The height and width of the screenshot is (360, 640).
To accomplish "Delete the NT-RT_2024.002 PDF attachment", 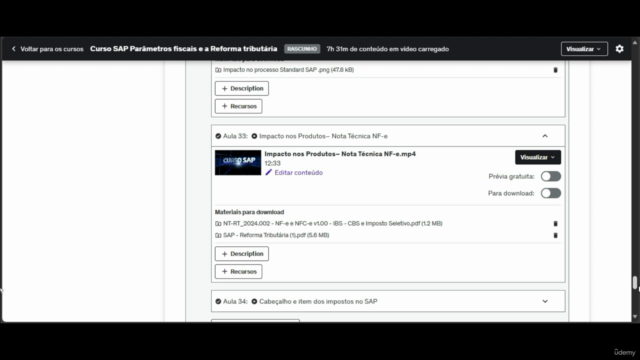I will (555, 224).
